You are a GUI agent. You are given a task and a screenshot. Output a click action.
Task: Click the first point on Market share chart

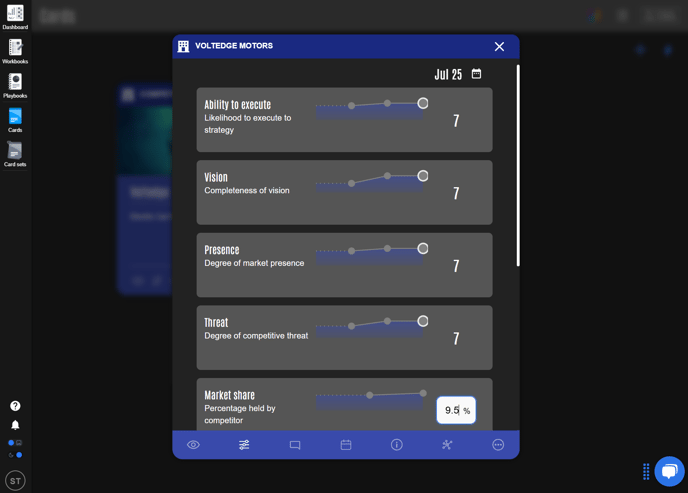pos(370,395)
